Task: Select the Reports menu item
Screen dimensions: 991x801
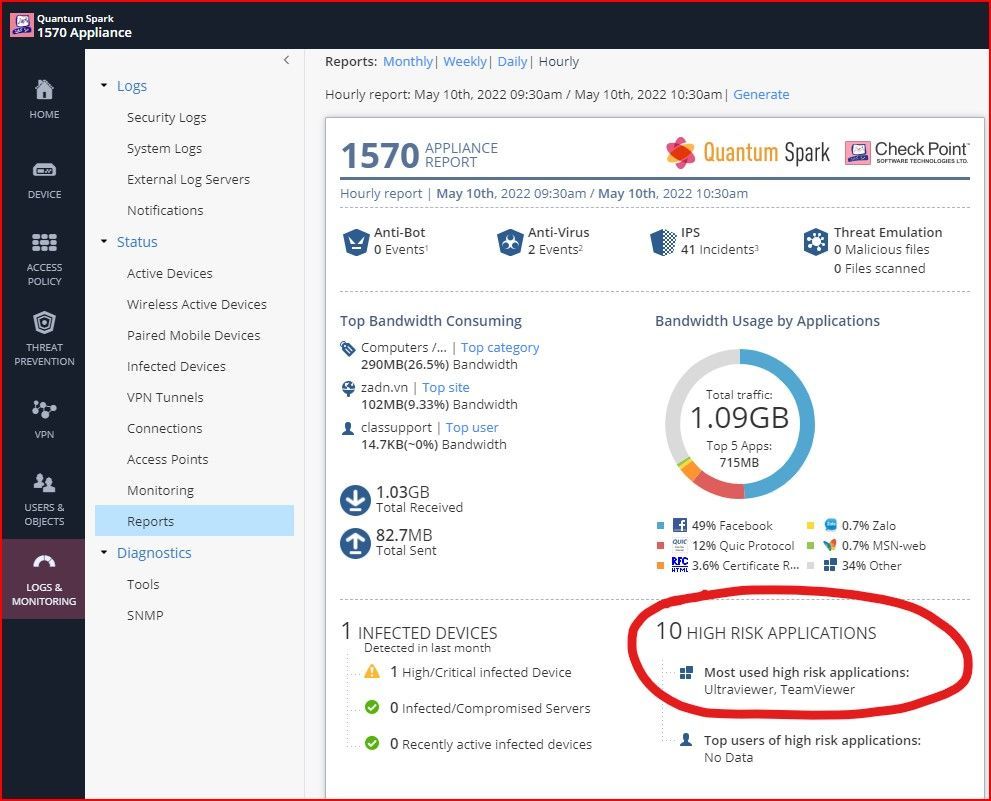Action: (195, 521)
